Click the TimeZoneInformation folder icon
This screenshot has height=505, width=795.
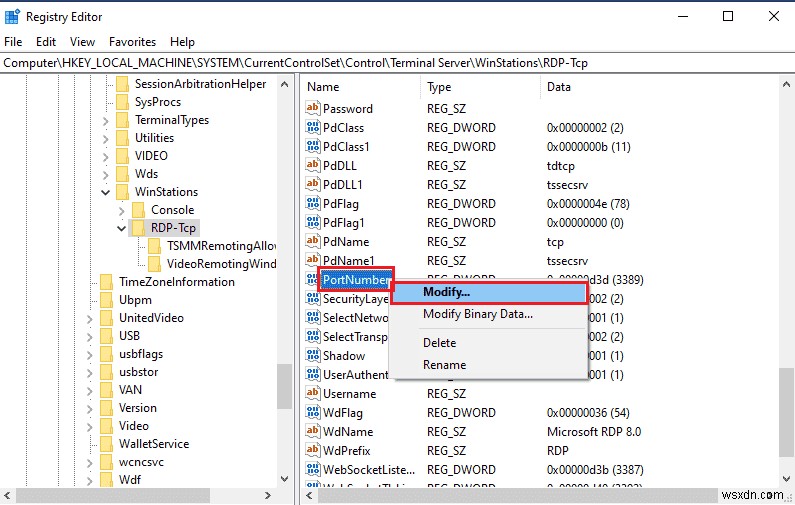106,281
